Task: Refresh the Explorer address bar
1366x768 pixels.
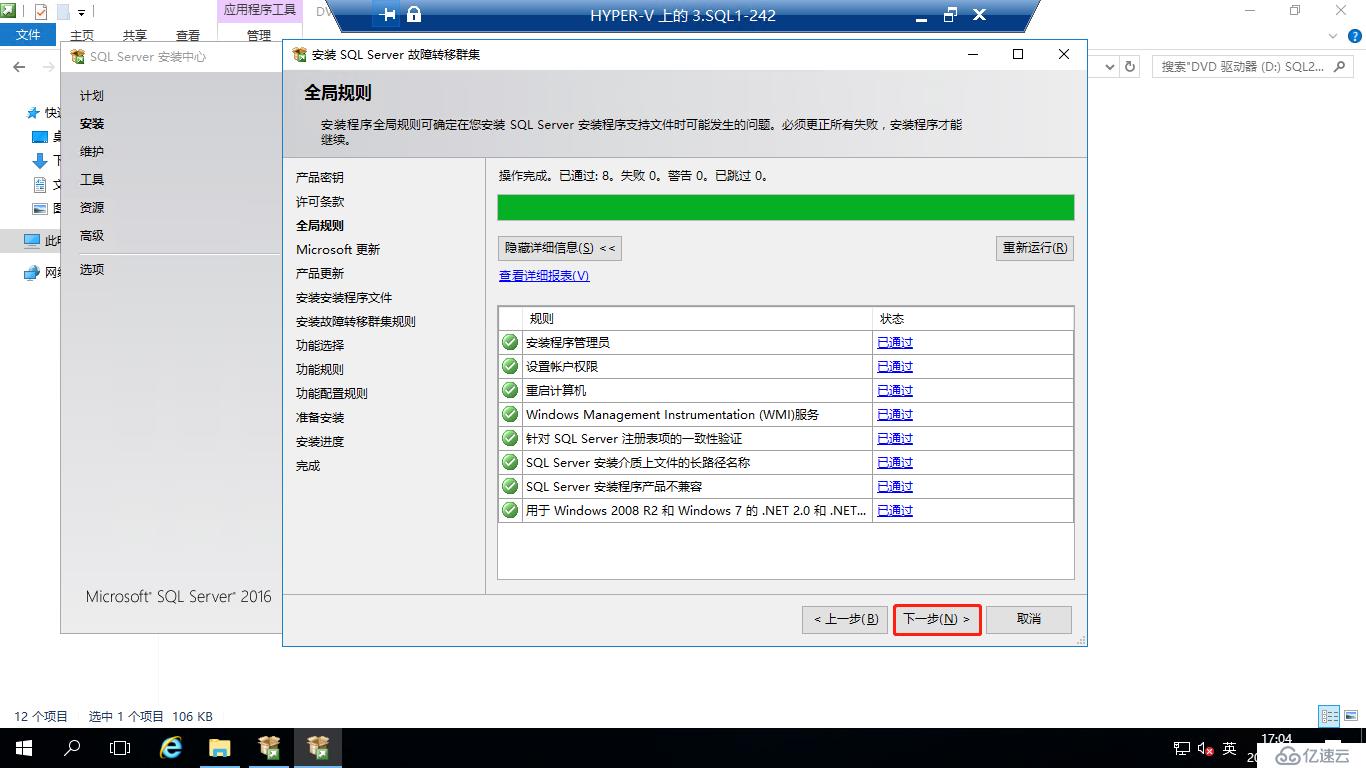Action: click(1130, 66)
